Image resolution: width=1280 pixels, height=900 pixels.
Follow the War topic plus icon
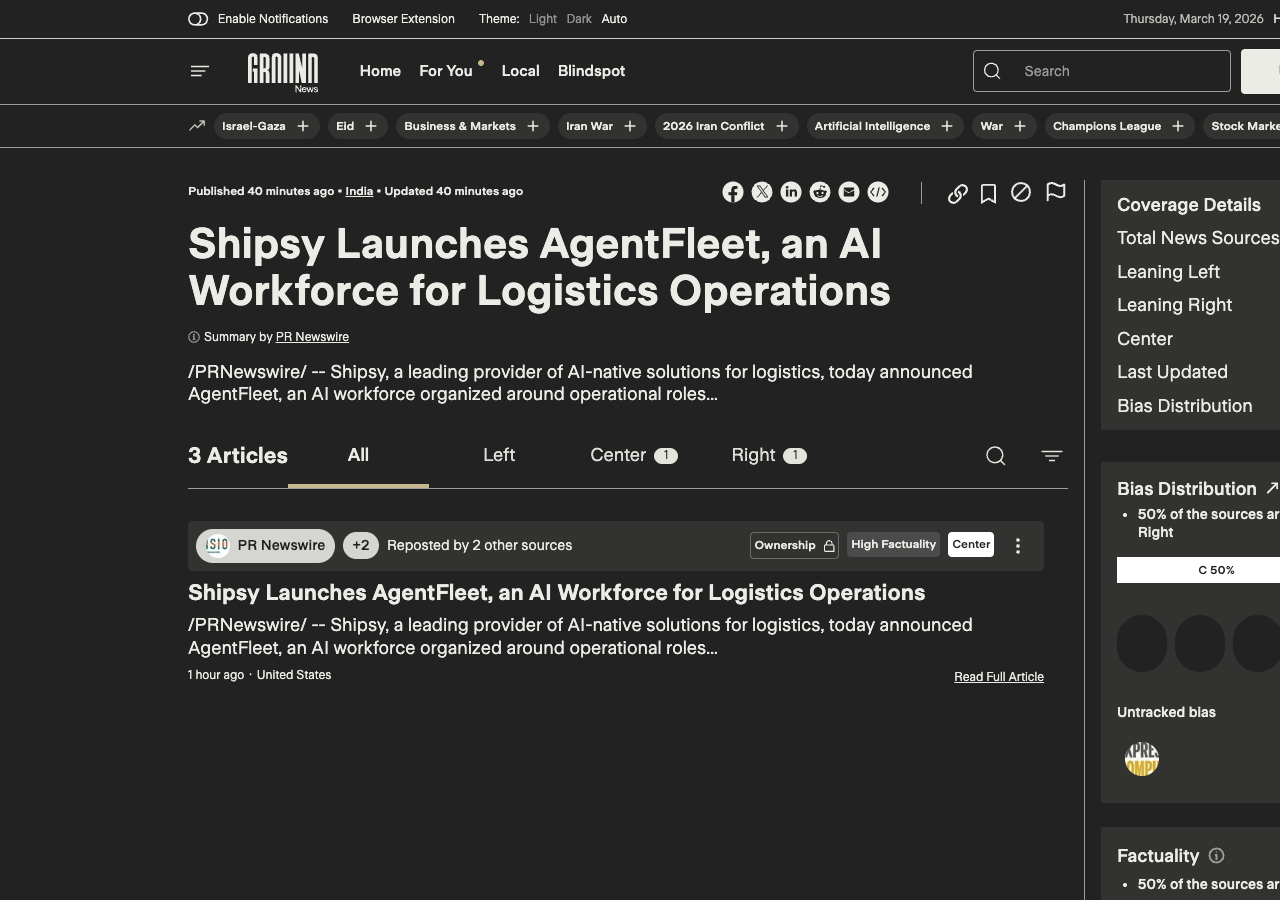(x=1020, y=126)
